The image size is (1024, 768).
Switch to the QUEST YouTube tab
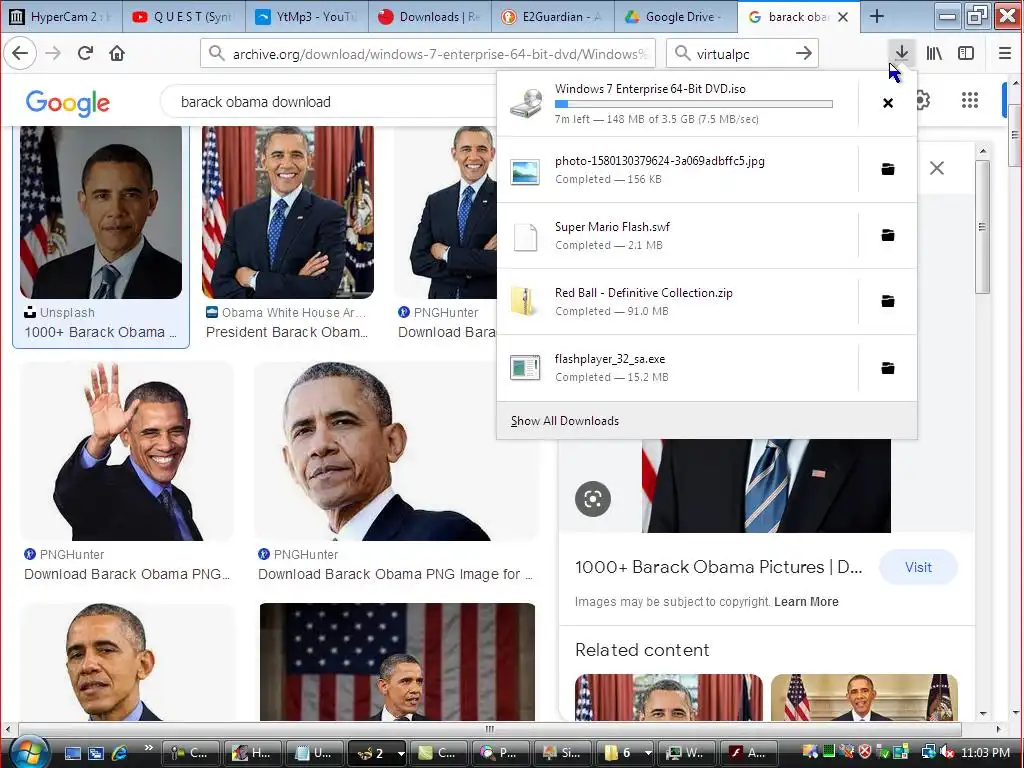(184, 16)
